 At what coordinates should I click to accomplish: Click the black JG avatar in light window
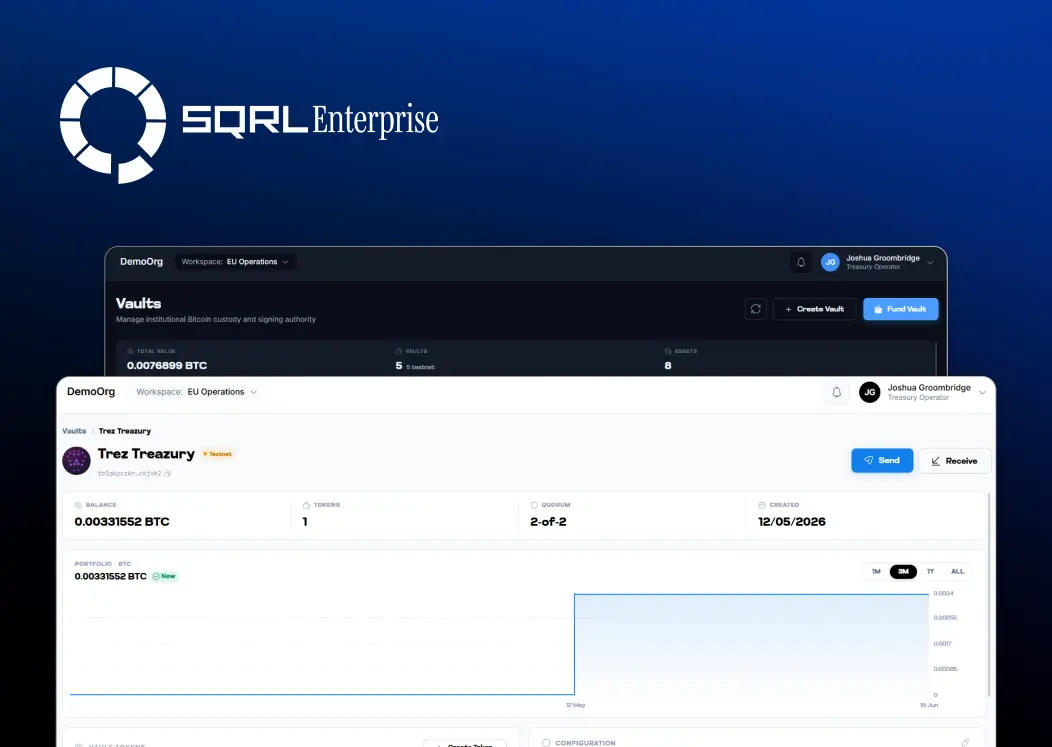[870, 392]
